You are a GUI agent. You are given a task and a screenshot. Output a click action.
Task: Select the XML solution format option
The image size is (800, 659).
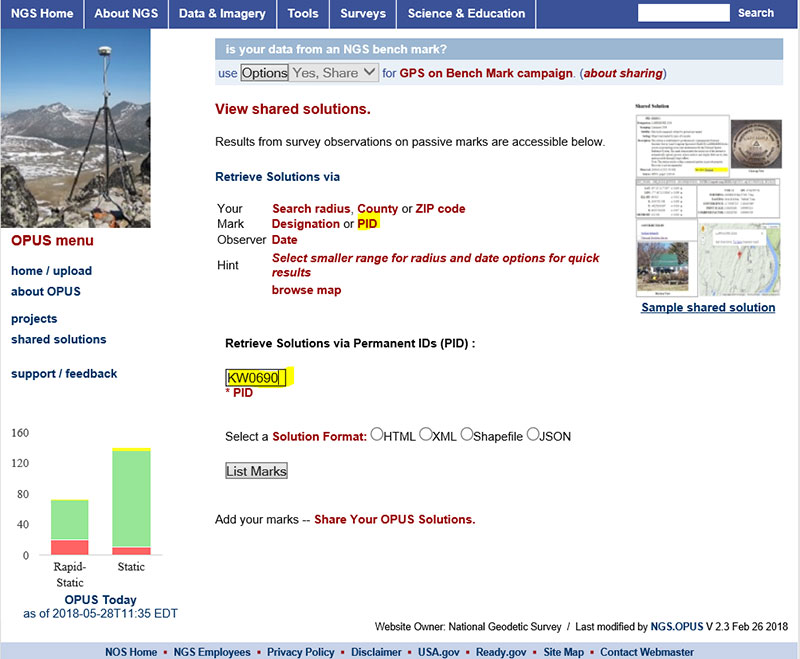pyautogui.click(x=425, y=435)
